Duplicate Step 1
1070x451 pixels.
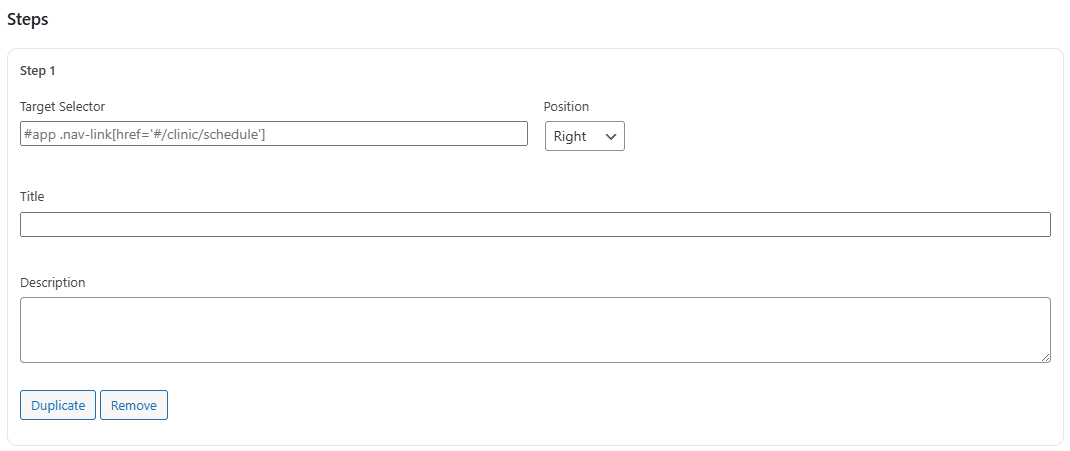coord(58,405)
